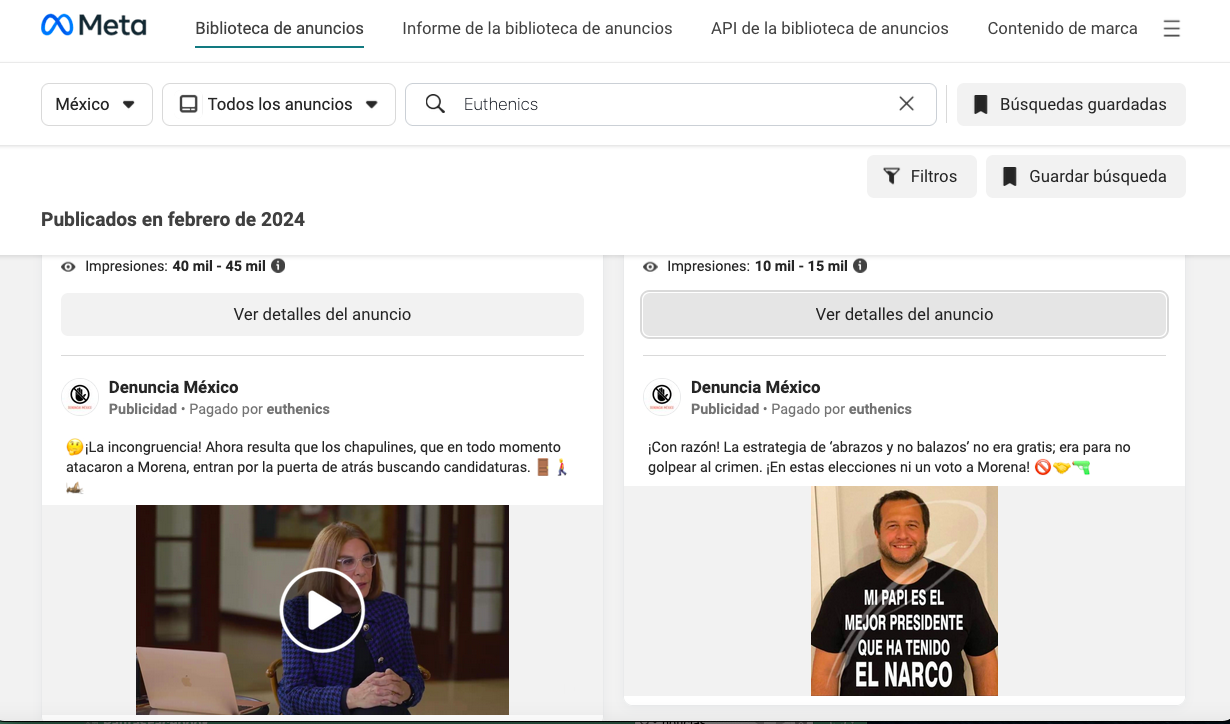This screenshot has height=724, width=1230.
Task: Open Búsquedas guardadas
Action: point(1071,104)
